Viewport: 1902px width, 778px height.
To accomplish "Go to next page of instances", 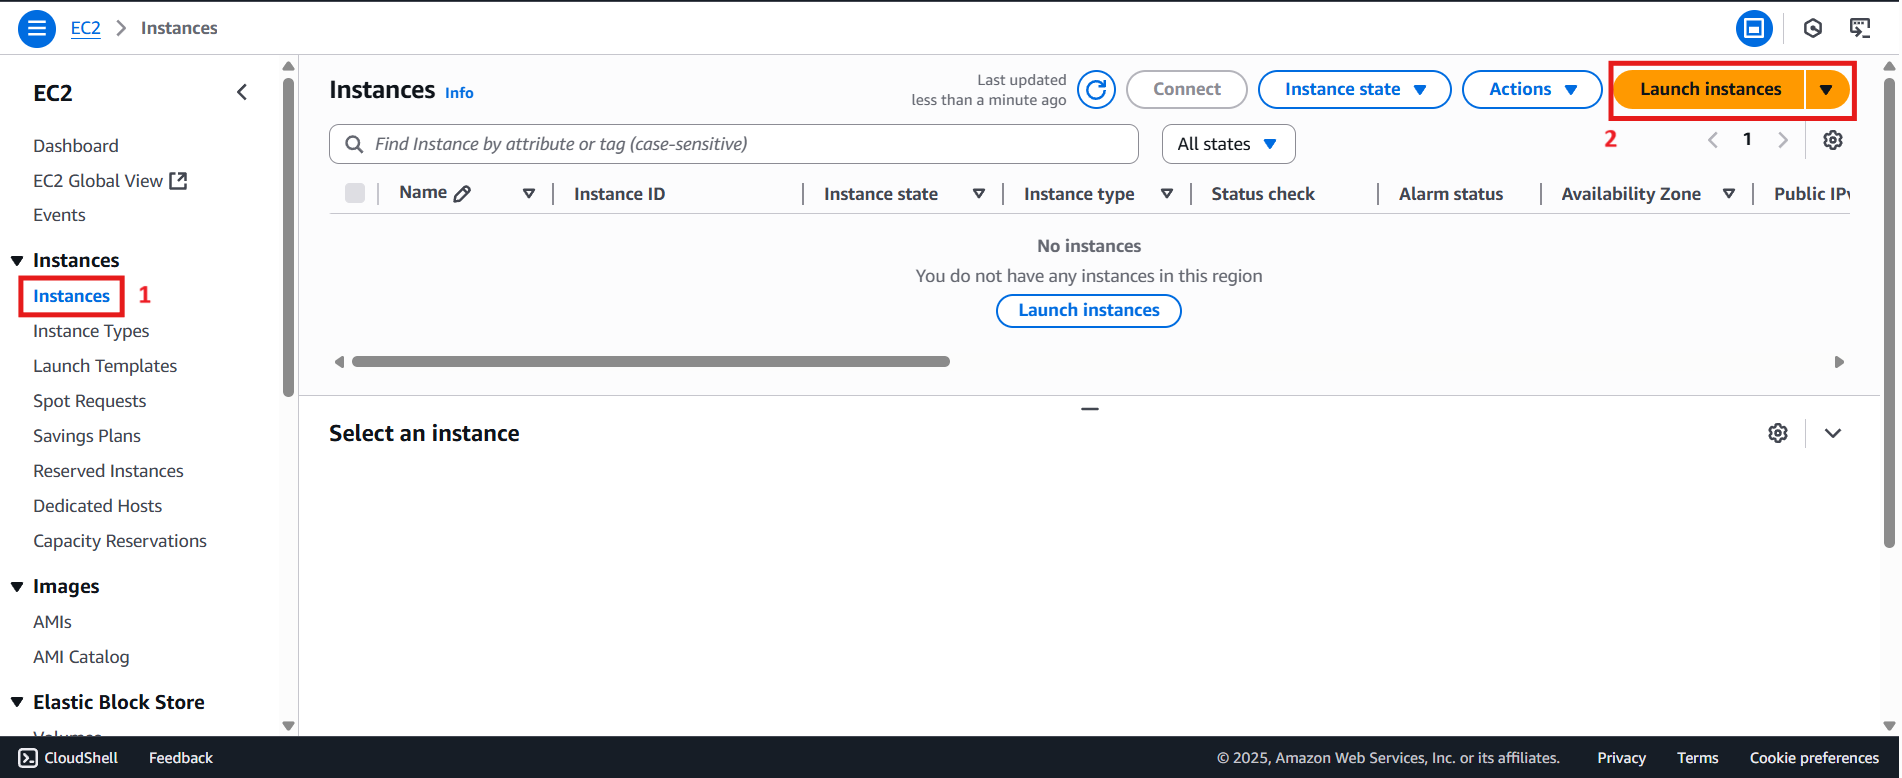I will tap(1783, 140).
